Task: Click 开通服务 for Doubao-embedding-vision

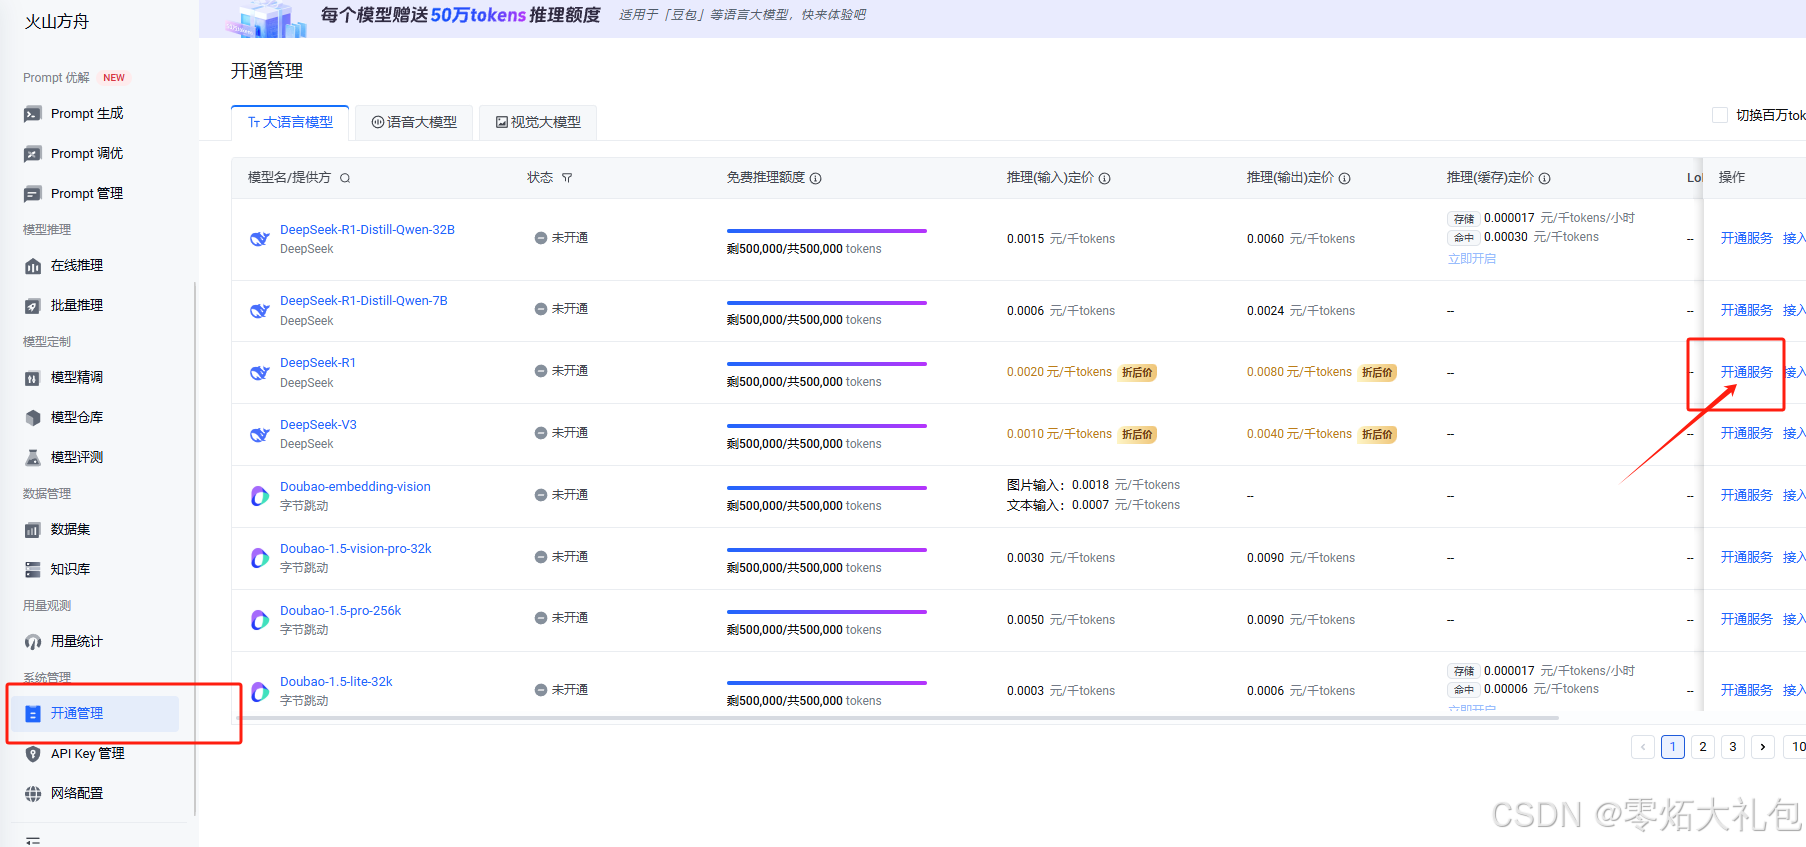Action: click(x=1746, y=495)
